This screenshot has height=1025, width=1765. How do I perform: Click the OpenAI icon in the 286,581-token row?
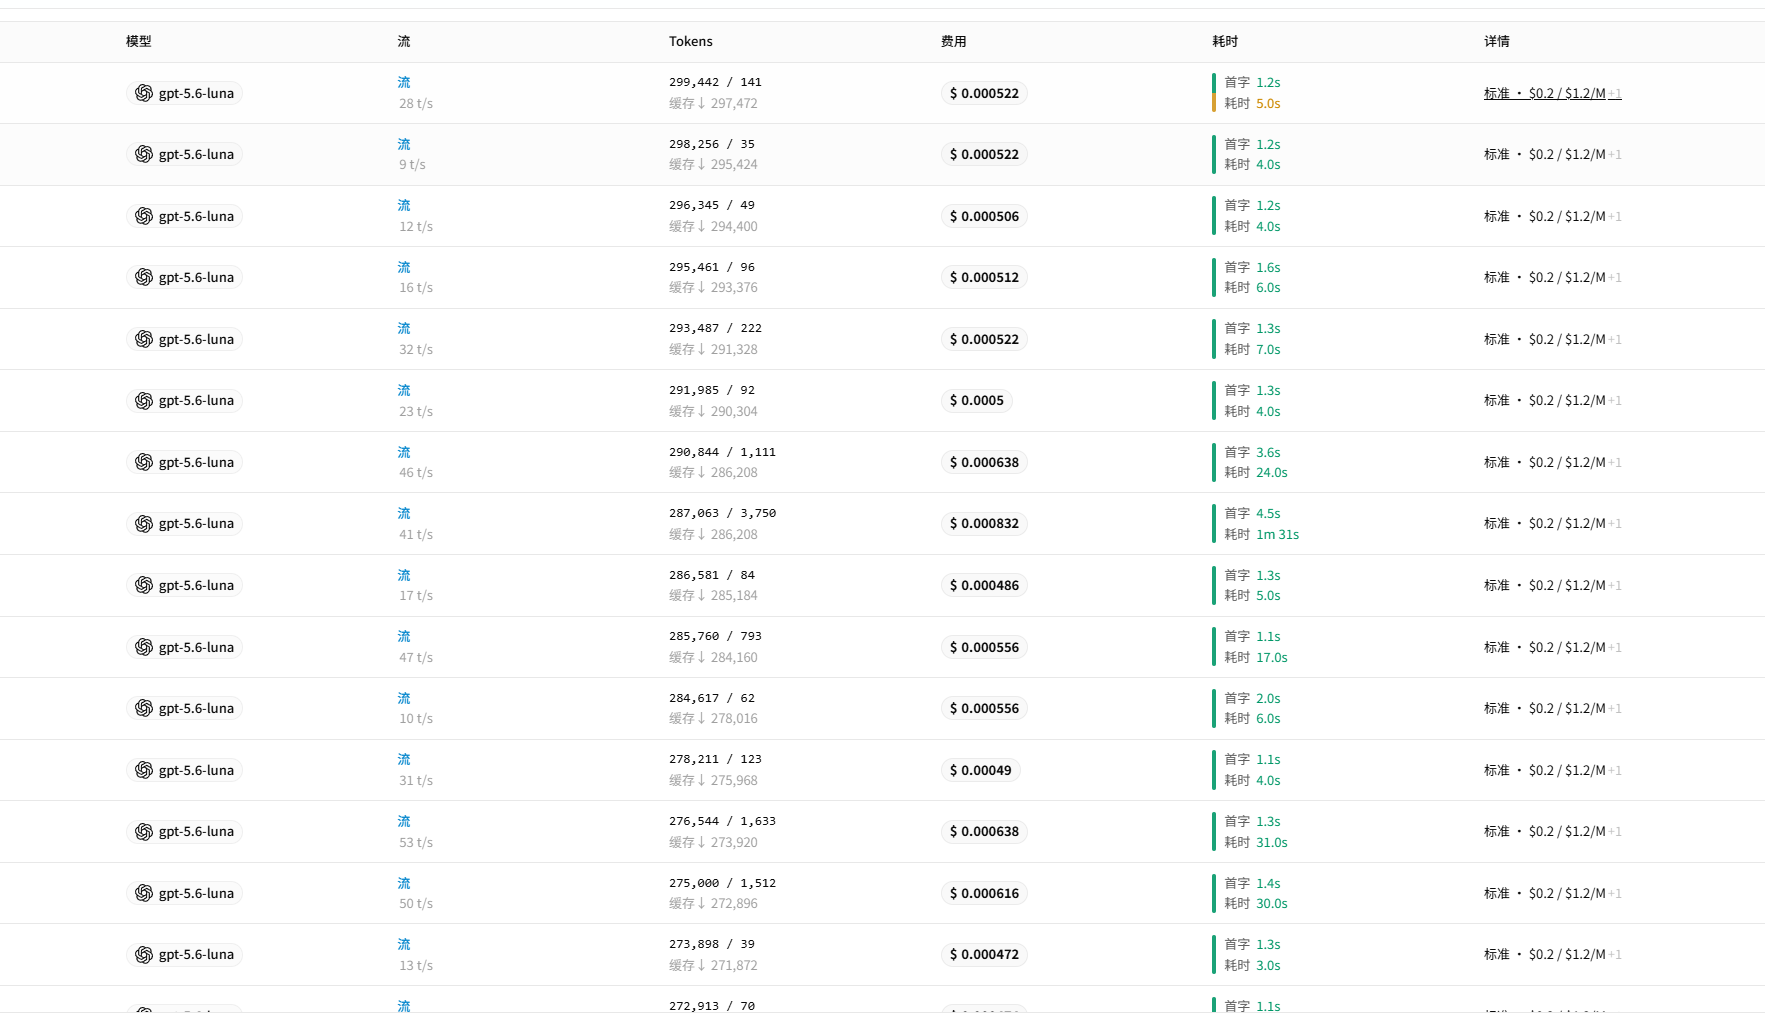[144, 585]
